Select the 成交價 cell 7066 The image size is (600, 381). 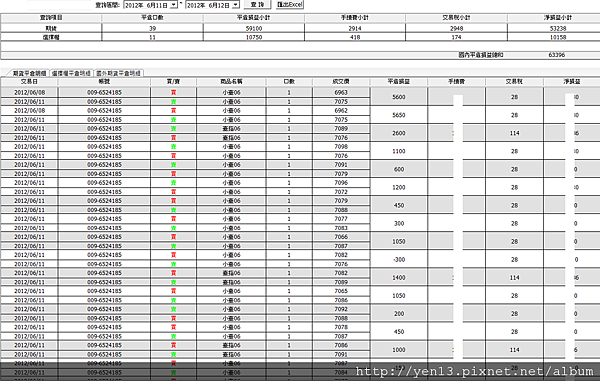pyautogui.click(x=341, y=237)
